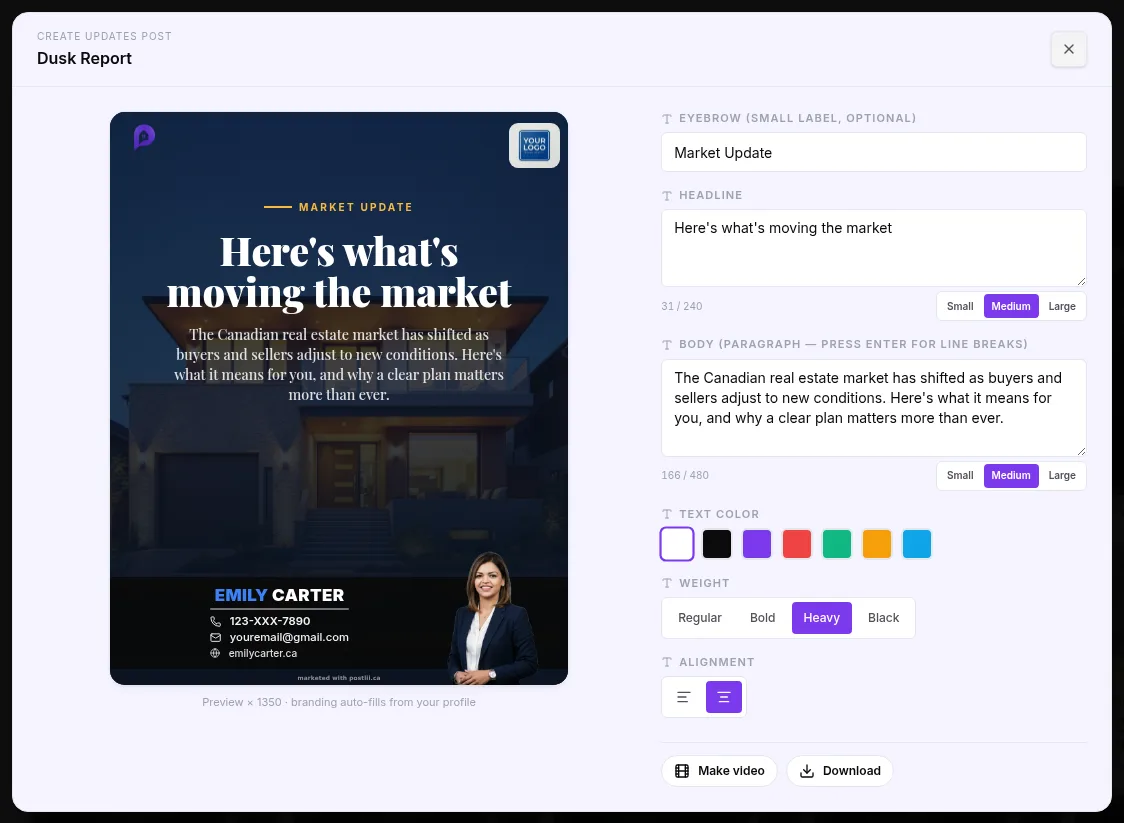Select left text alignment icon

click(684, 697)
